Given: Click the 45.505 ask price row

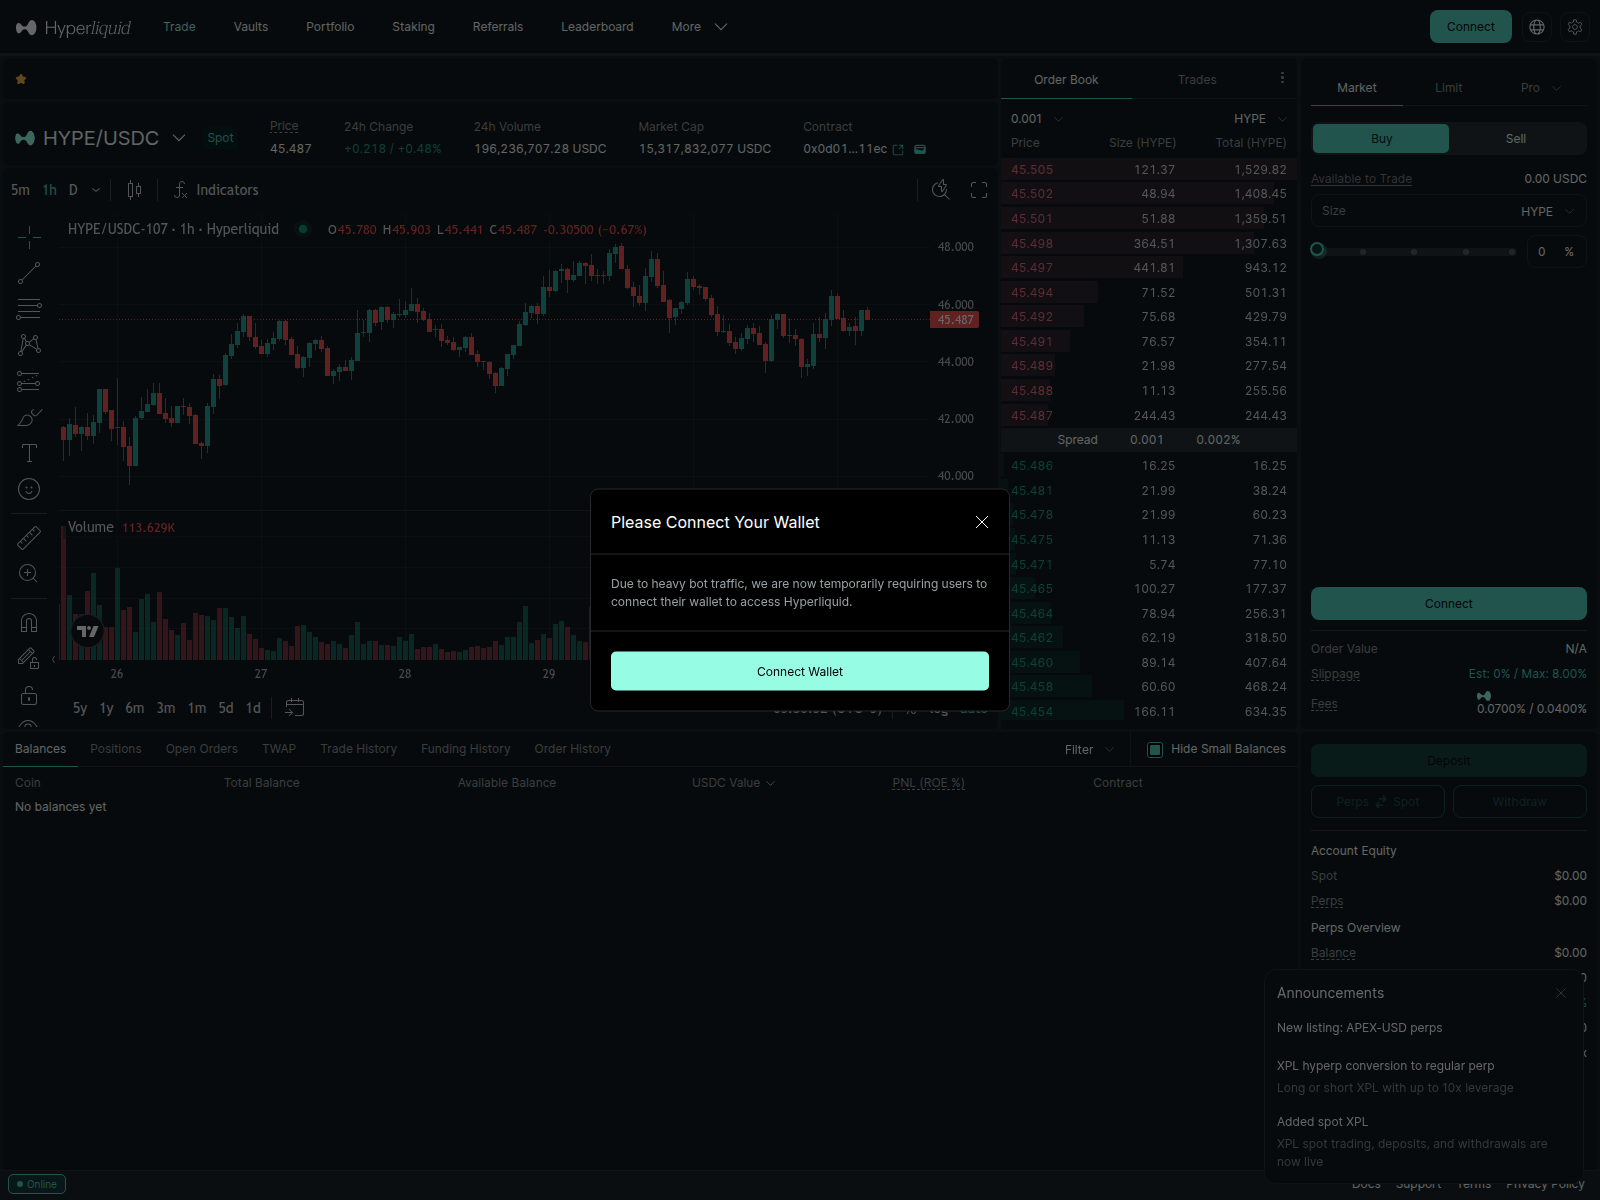Looking at the screenshot, I should (x=1149, y=170).
